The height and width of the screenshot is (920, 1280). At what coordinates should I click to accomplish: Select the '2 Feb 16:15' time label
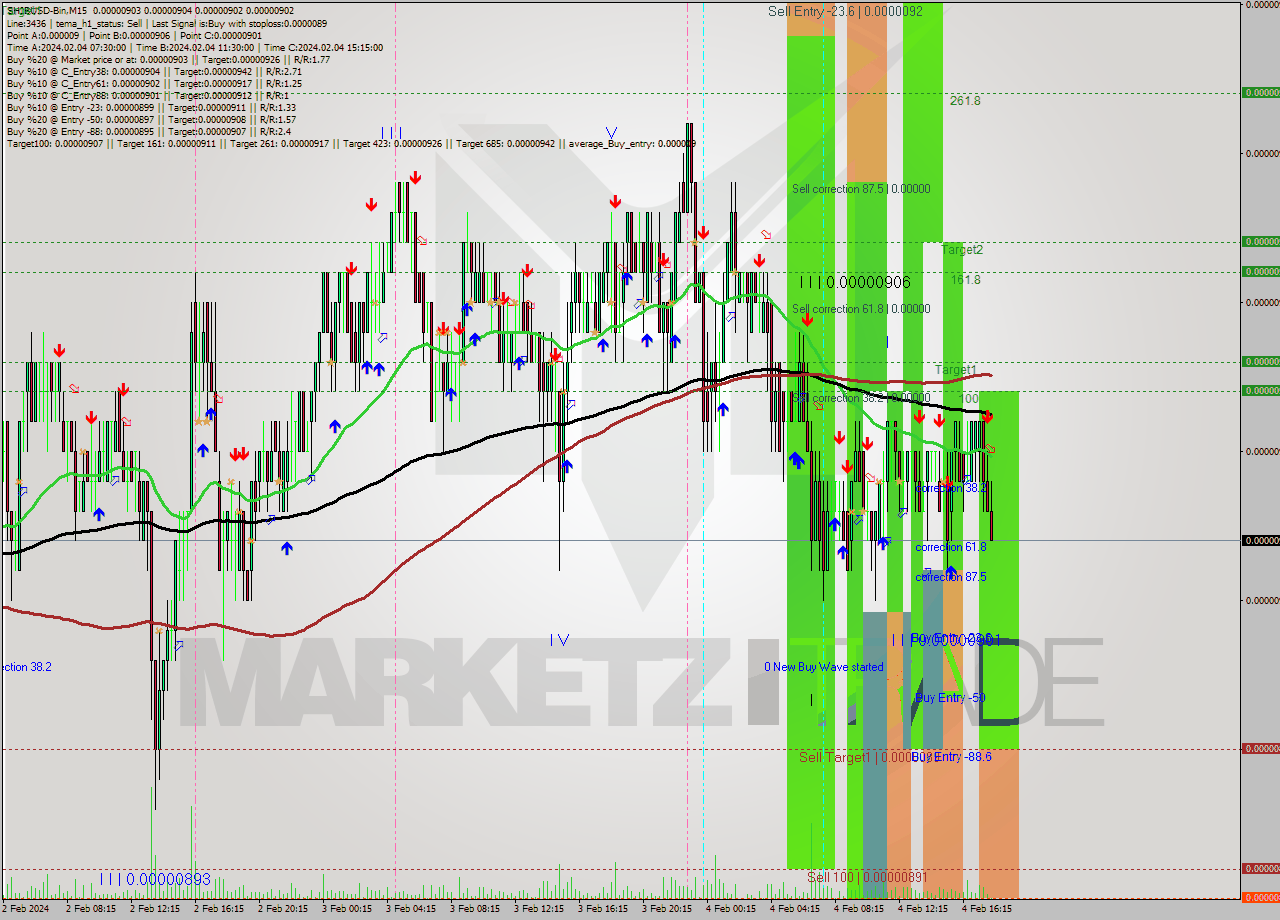[219, 909]
